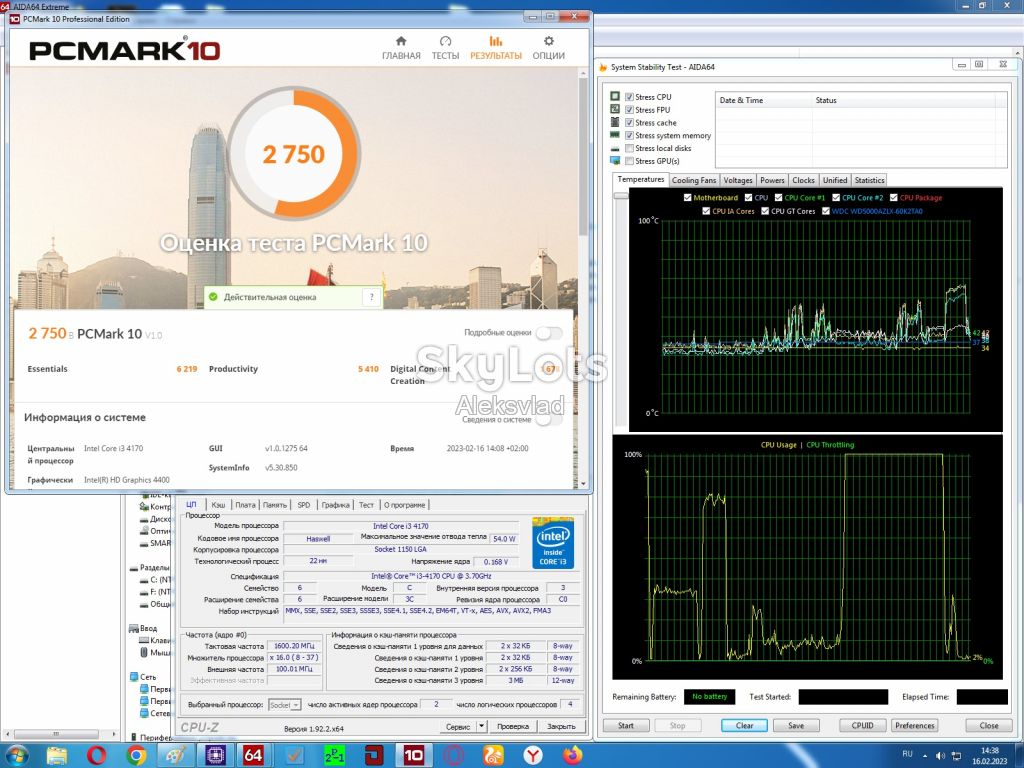Click the PCMark 10 vertical scrollbar thumb
Screen dimensions: 1024x768
click(x=583, y=157)
